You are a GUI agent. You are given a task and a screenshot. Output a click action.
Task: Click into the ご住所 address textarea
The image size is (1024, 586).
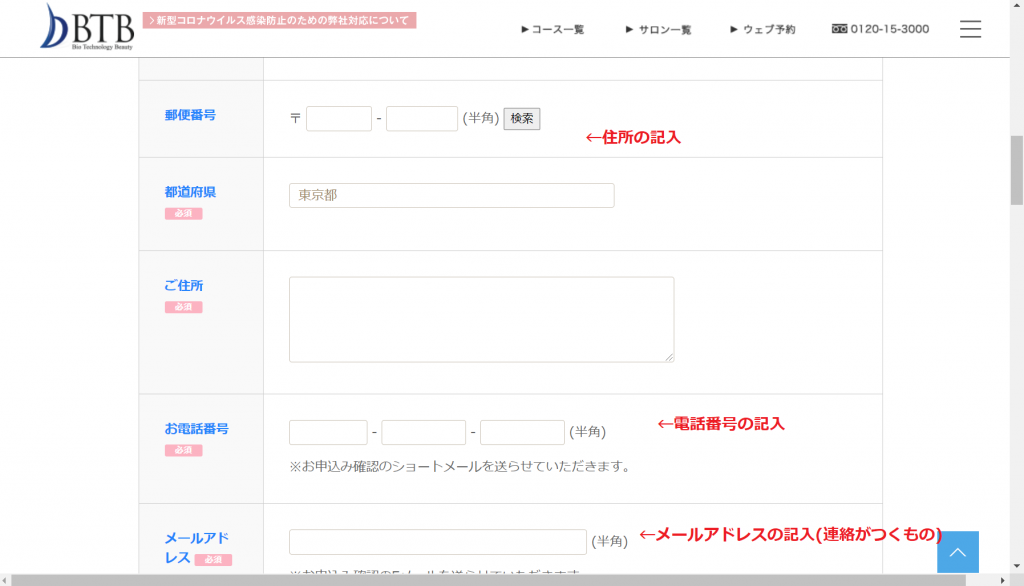tap(481, 319)
